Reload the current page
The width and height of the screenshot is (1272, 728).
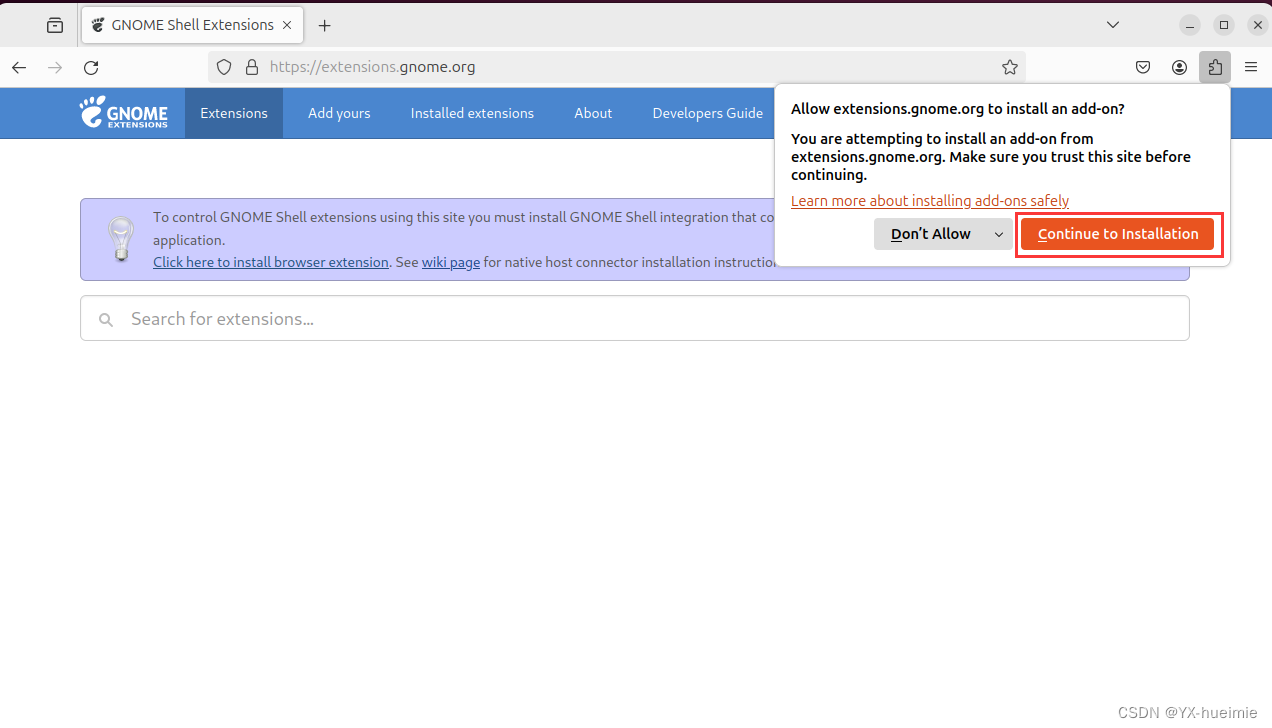[x=91, y=67]
